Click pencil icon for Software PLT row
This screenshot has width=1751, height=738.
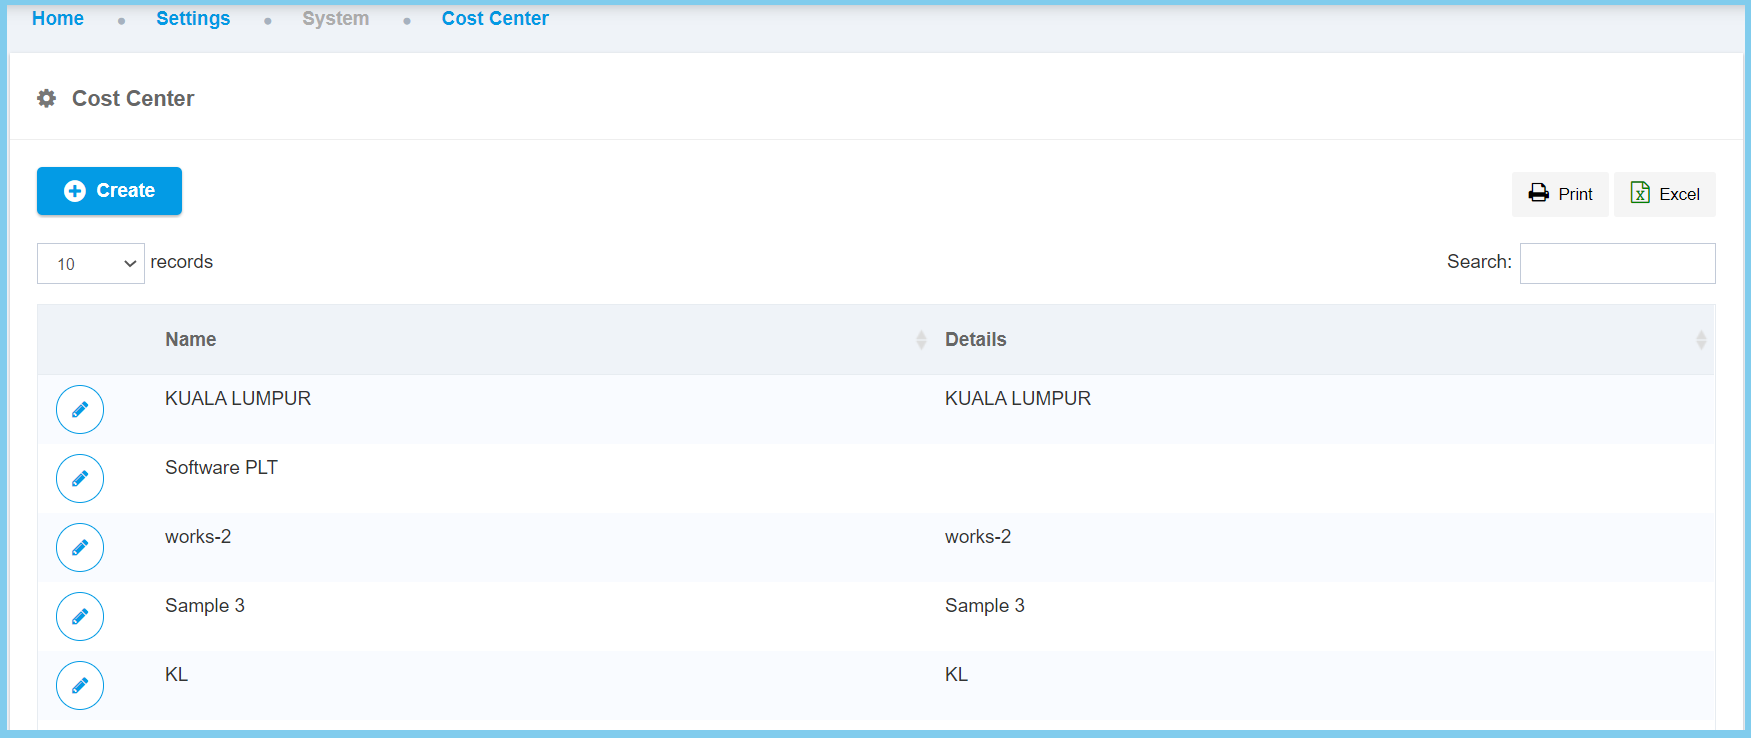coord(80,478)
